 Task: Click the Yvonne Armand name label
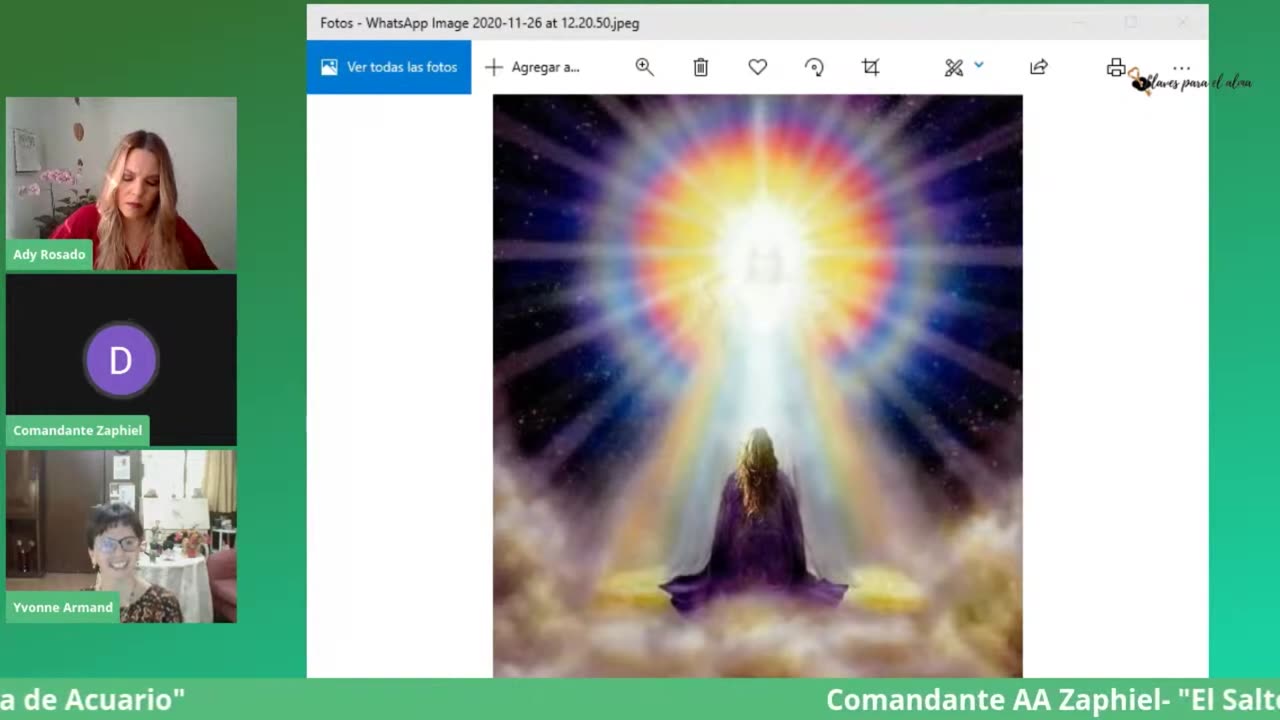[63, 607]
